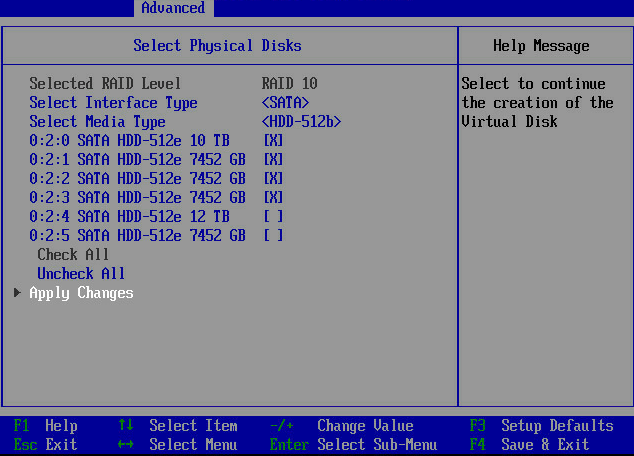Image resolution: width=634 pixels, height=456 pixels.
Task: Select the 'Select Interface Type' label
Action: point(113,103)
